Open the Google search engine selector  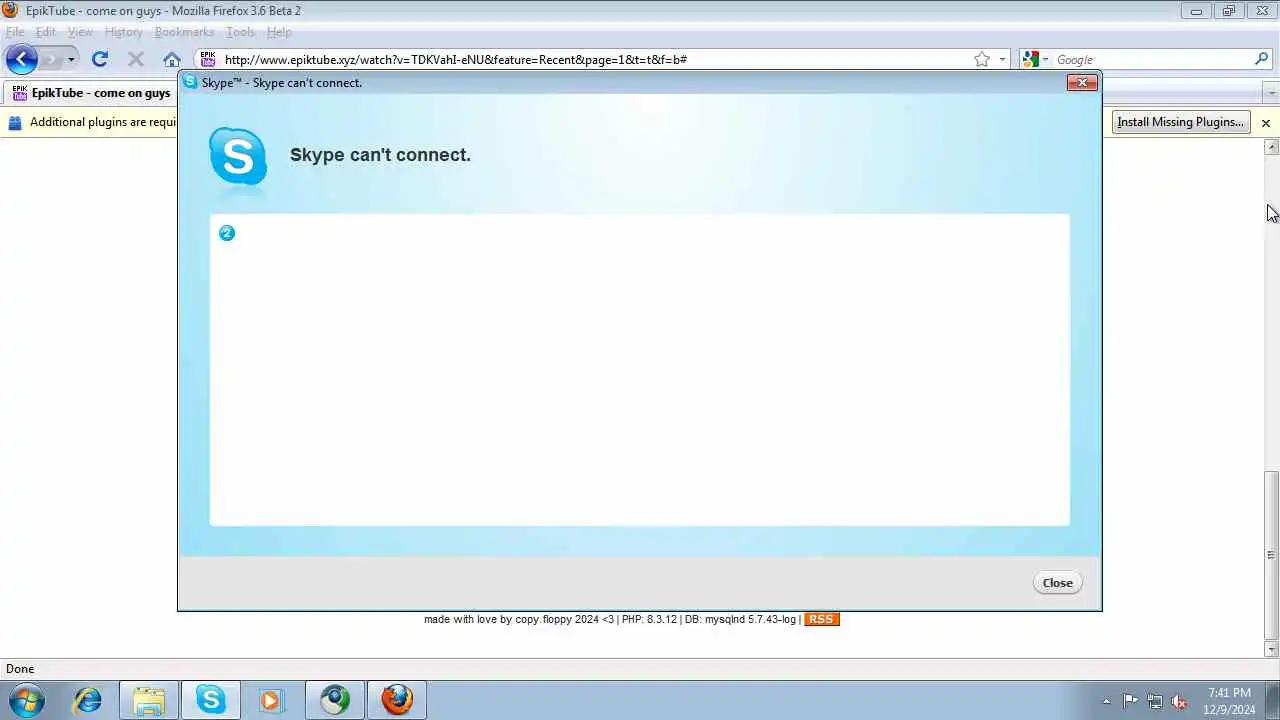coord(1035,59)
